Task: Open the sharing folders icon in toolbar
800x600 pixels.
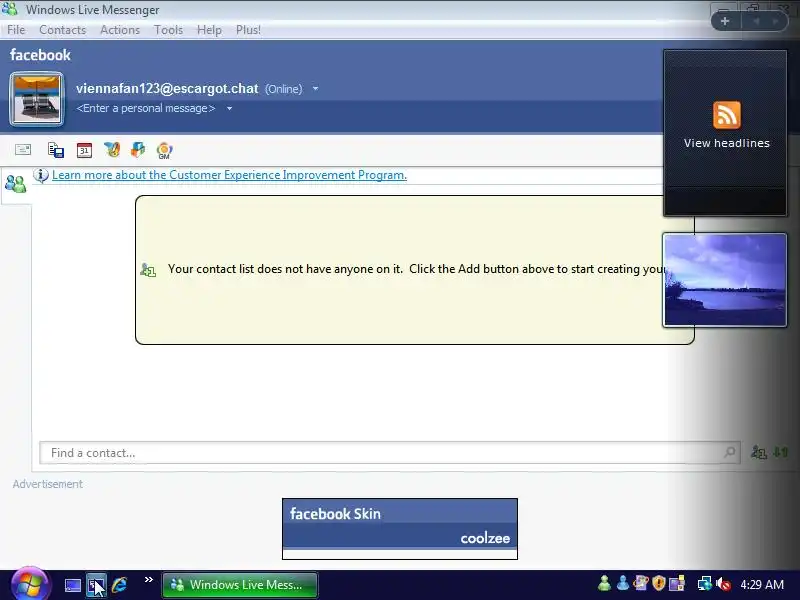Action: point(56,150)
